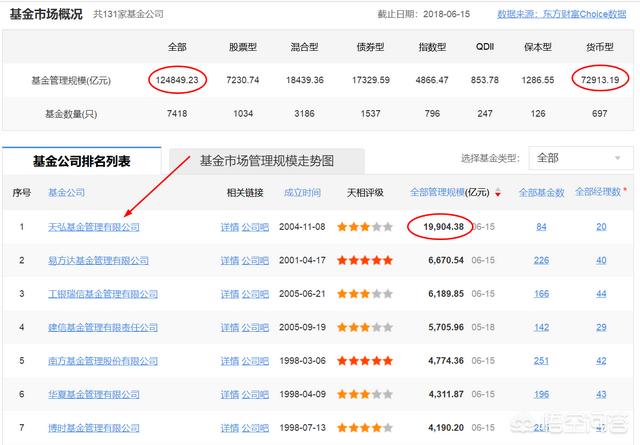Image resolution: width=640 pixels, height=445 pixels.
Task: Click manager count 44 for 工银瑞信
Action: pos(601,294)
